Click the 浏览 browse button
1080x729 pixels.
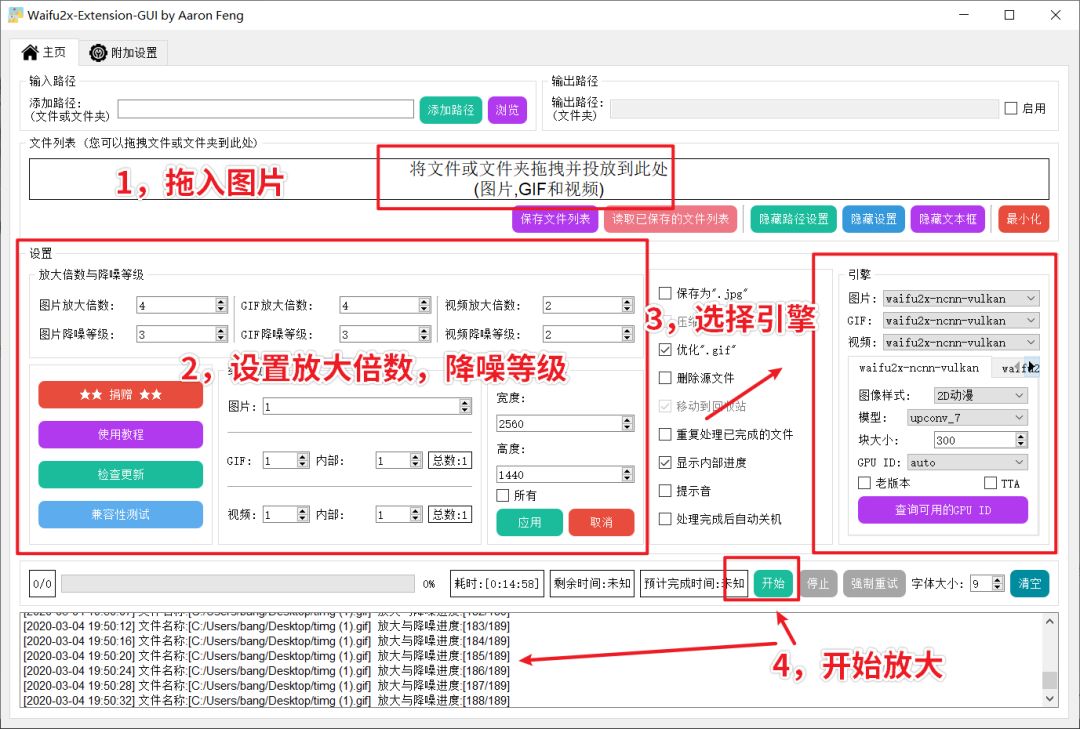507,110
